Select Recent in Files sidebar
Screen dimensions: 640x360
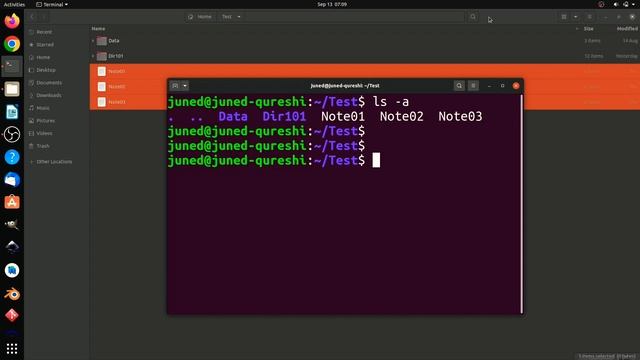(44, 32)
